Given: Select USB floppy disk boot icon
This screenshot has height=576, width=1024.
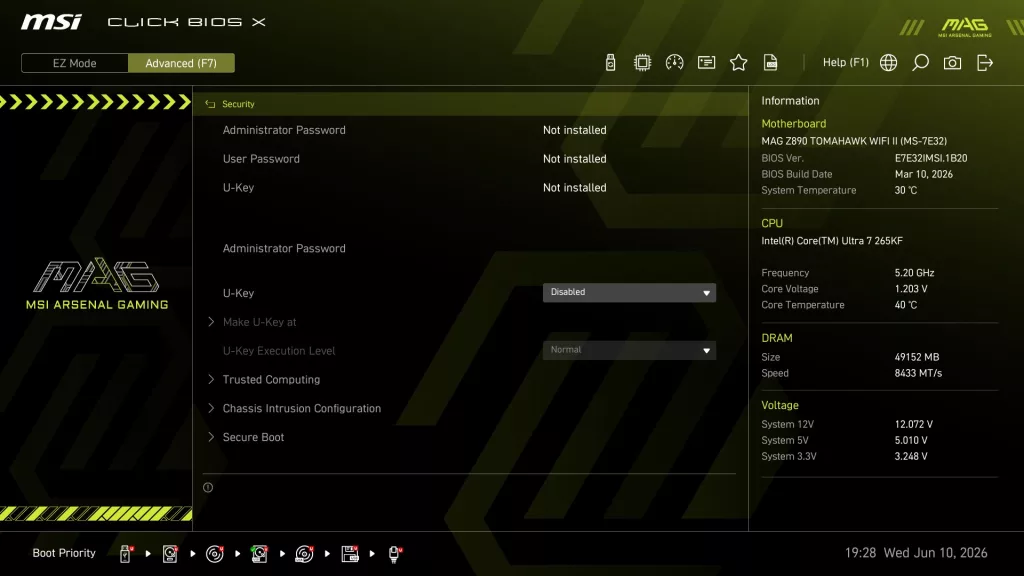Looking at the screenshot, I should tap(350, 554).
